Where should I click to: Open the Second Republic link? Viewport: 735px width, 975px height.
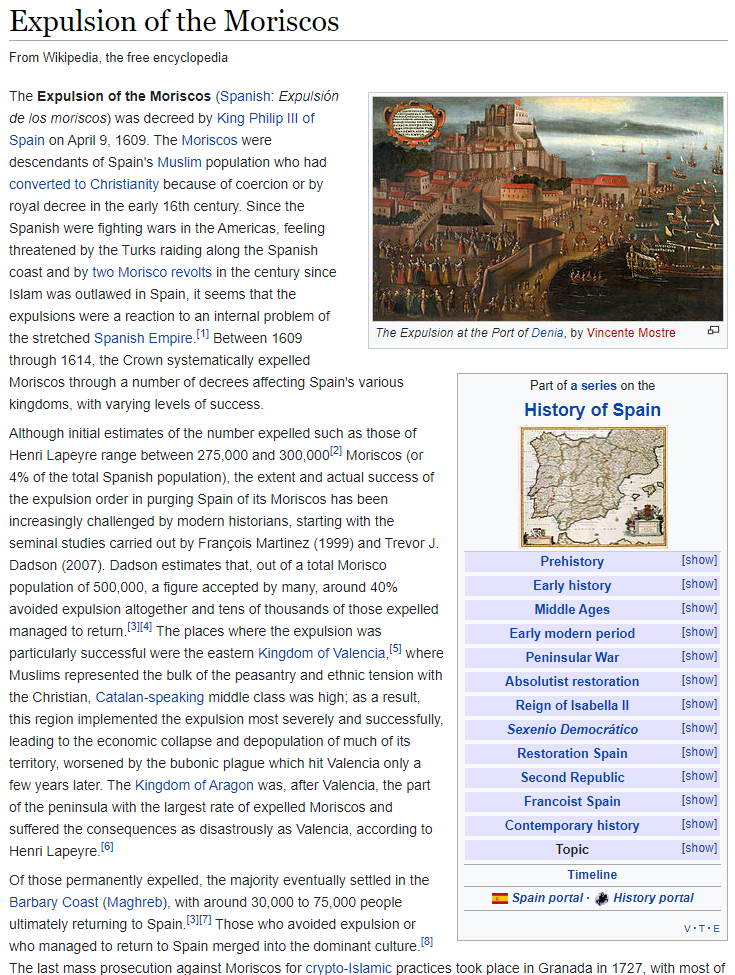[572, 777]
